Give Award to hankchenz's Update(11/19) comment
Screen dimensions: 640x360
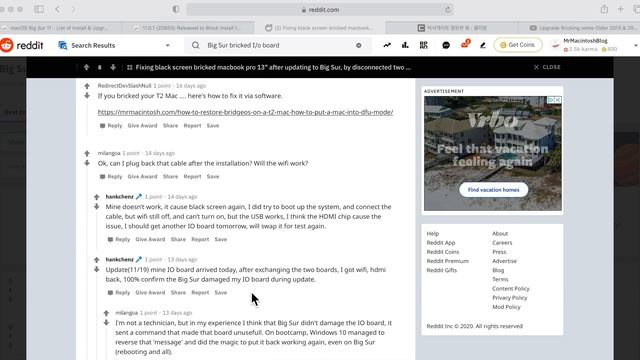(x=150, y=293)
